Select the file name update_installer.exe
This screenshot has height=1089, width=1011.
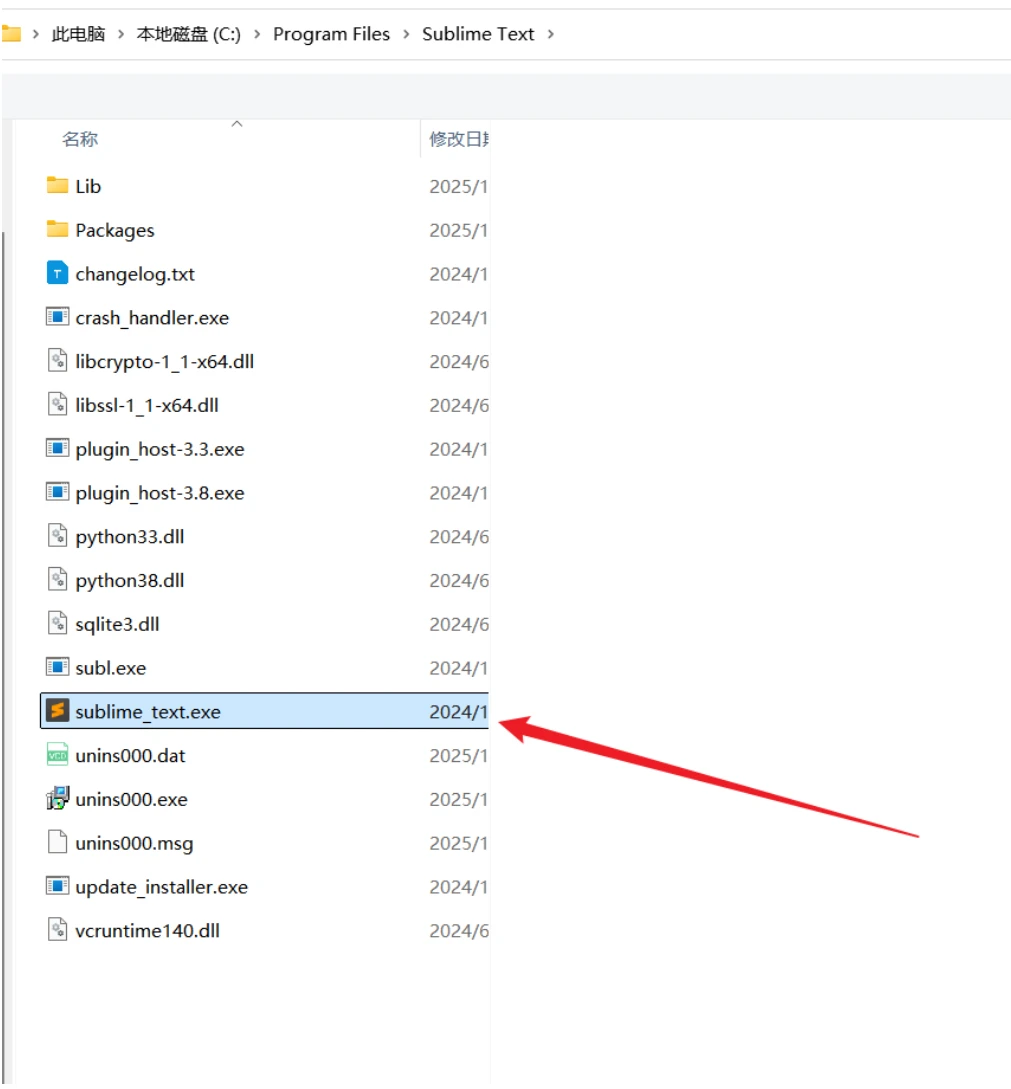point(162,887)
